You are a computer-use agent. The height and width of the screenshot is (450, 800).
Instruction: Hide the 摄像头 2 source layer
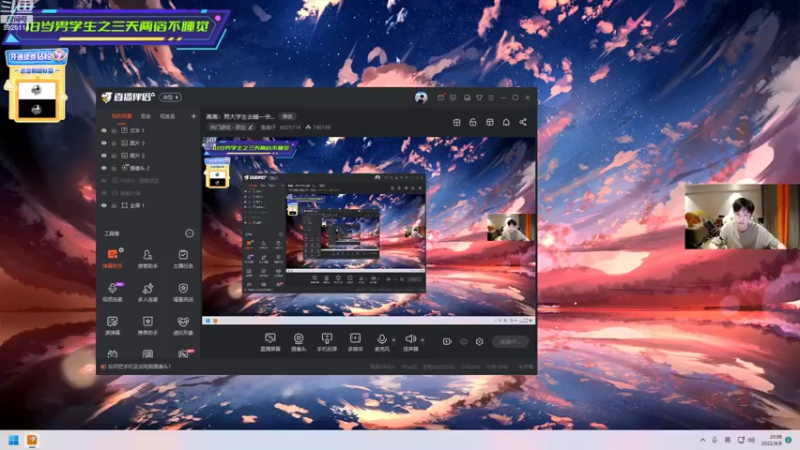click(x=104, y=168)
